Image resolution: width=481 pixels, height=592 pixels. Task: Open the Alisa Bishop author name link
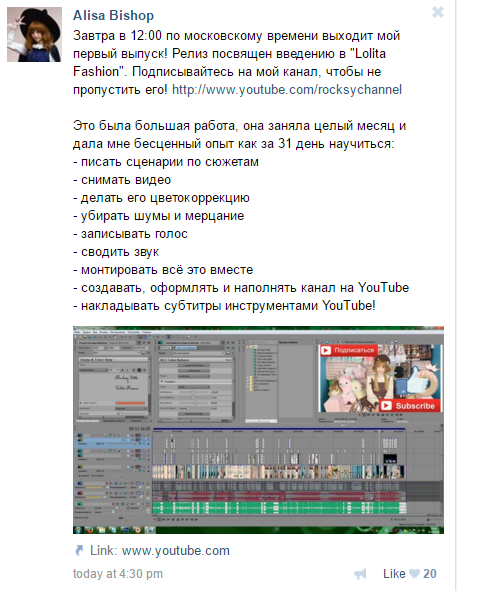coord(113,15)
